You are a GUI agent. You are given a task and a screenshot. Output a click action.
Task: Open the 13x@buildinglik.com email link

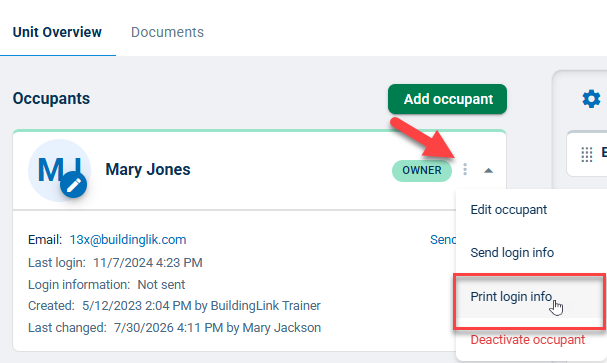(x=128, y=240)
